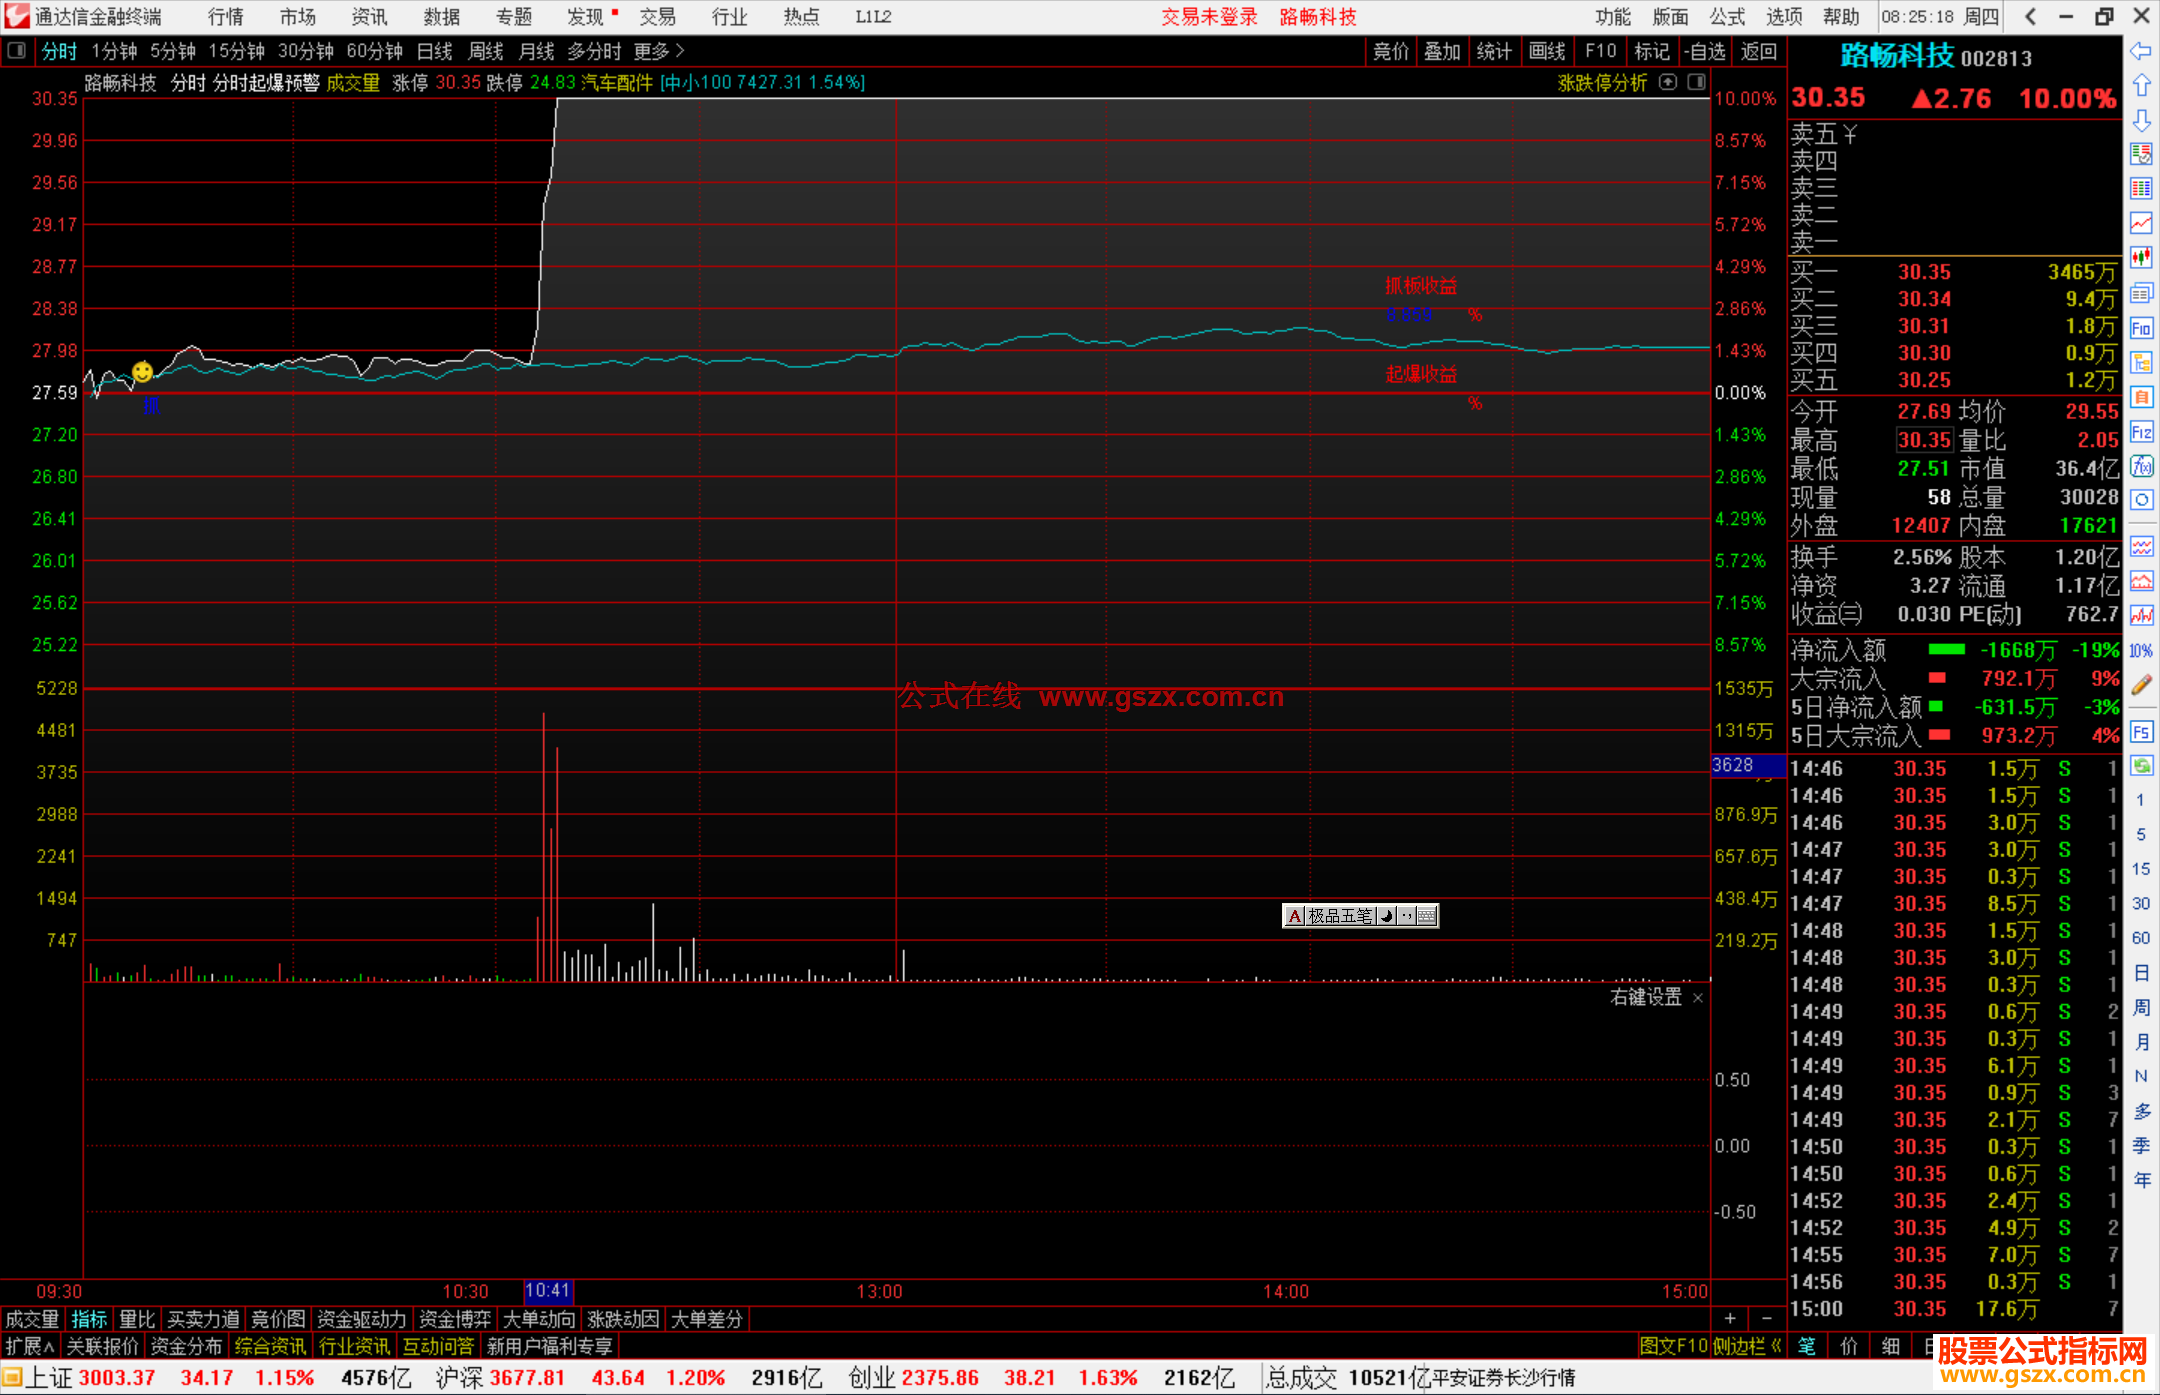
Task: Open the 公式 menu
Action: tap(1727, 17)
